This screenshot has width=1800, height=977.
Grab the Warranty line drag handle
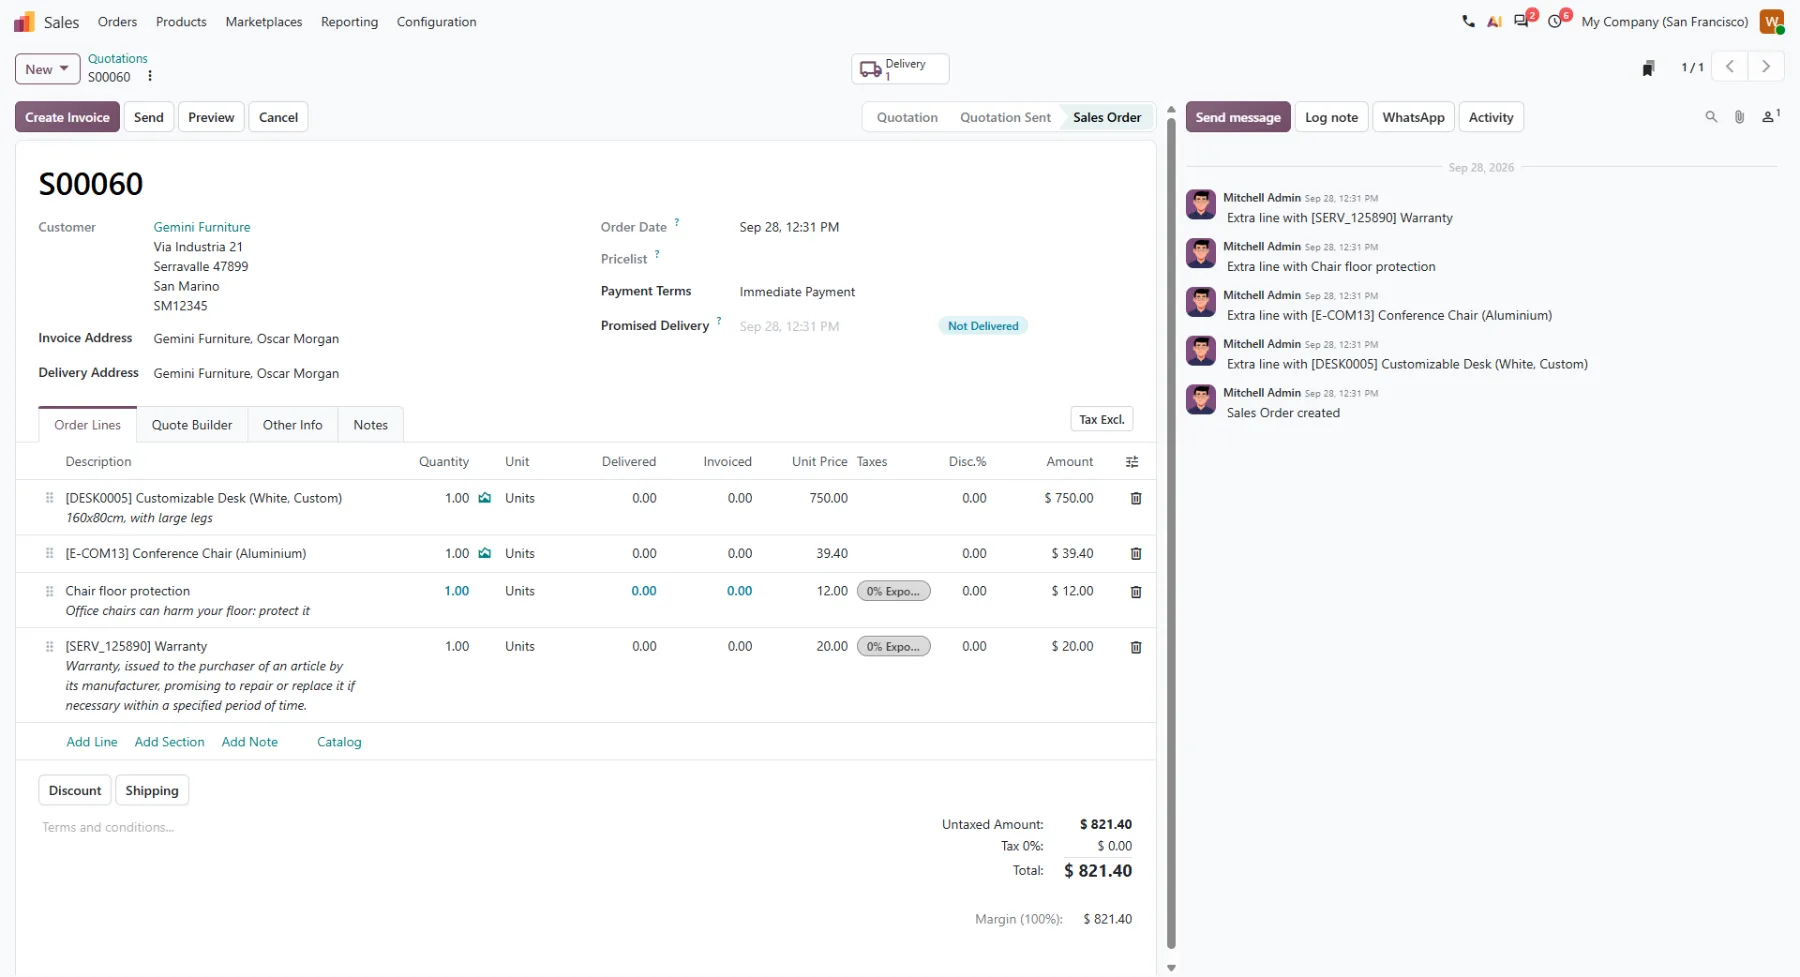pos(49,647)
